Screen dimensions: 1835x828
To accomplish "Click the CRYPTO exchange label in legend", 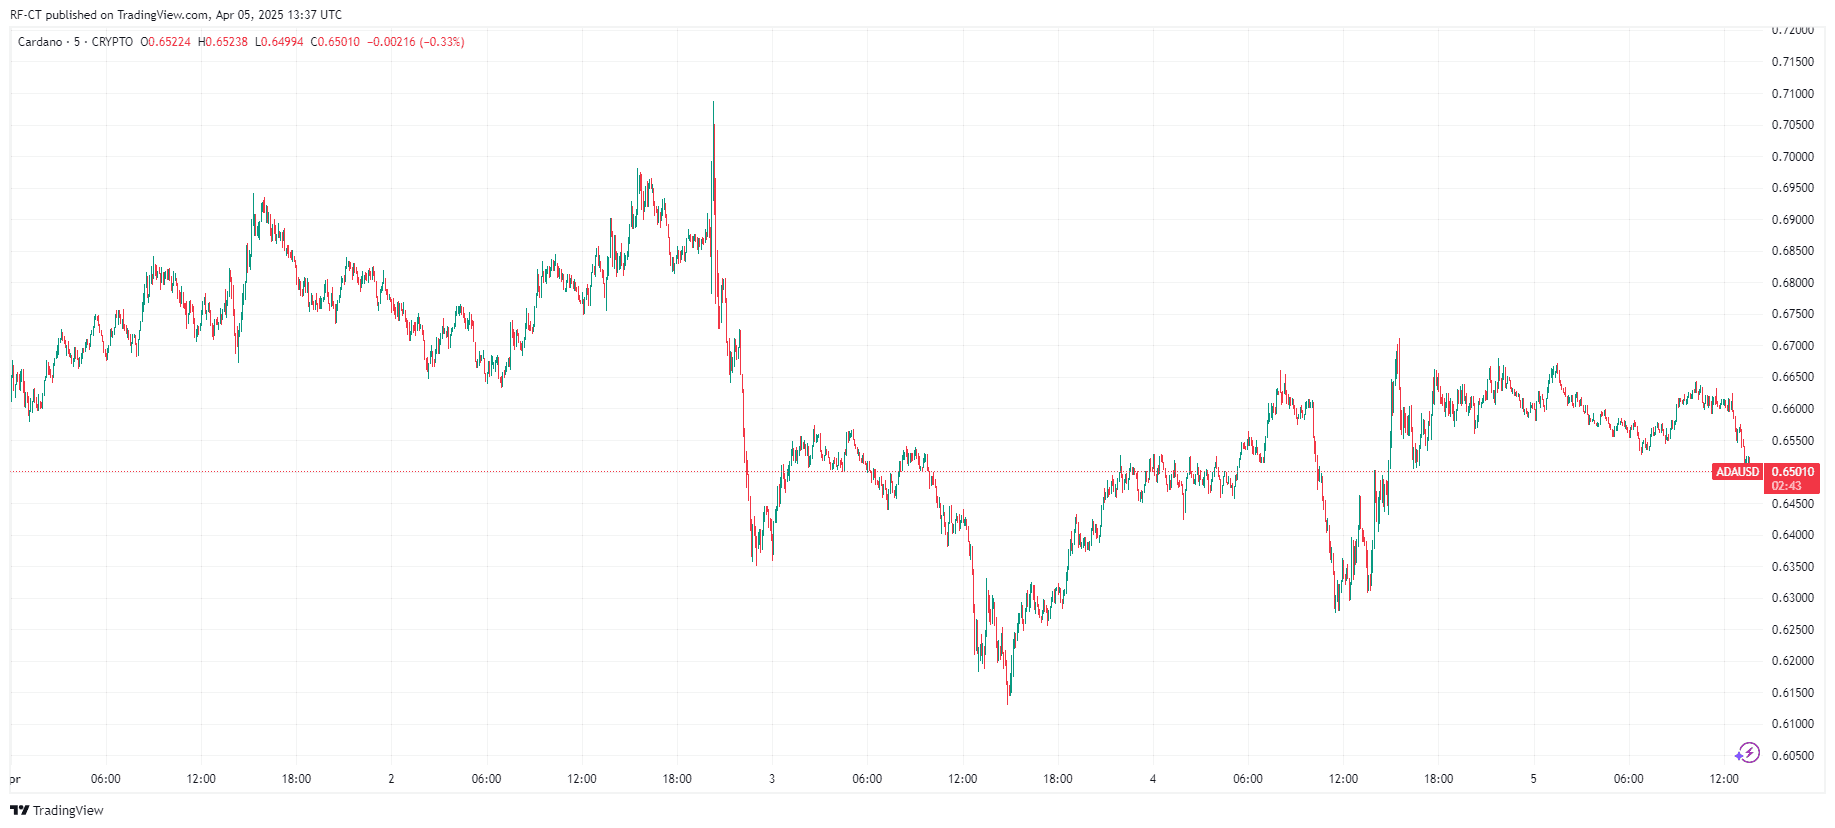I will click(x=112, y=42).
